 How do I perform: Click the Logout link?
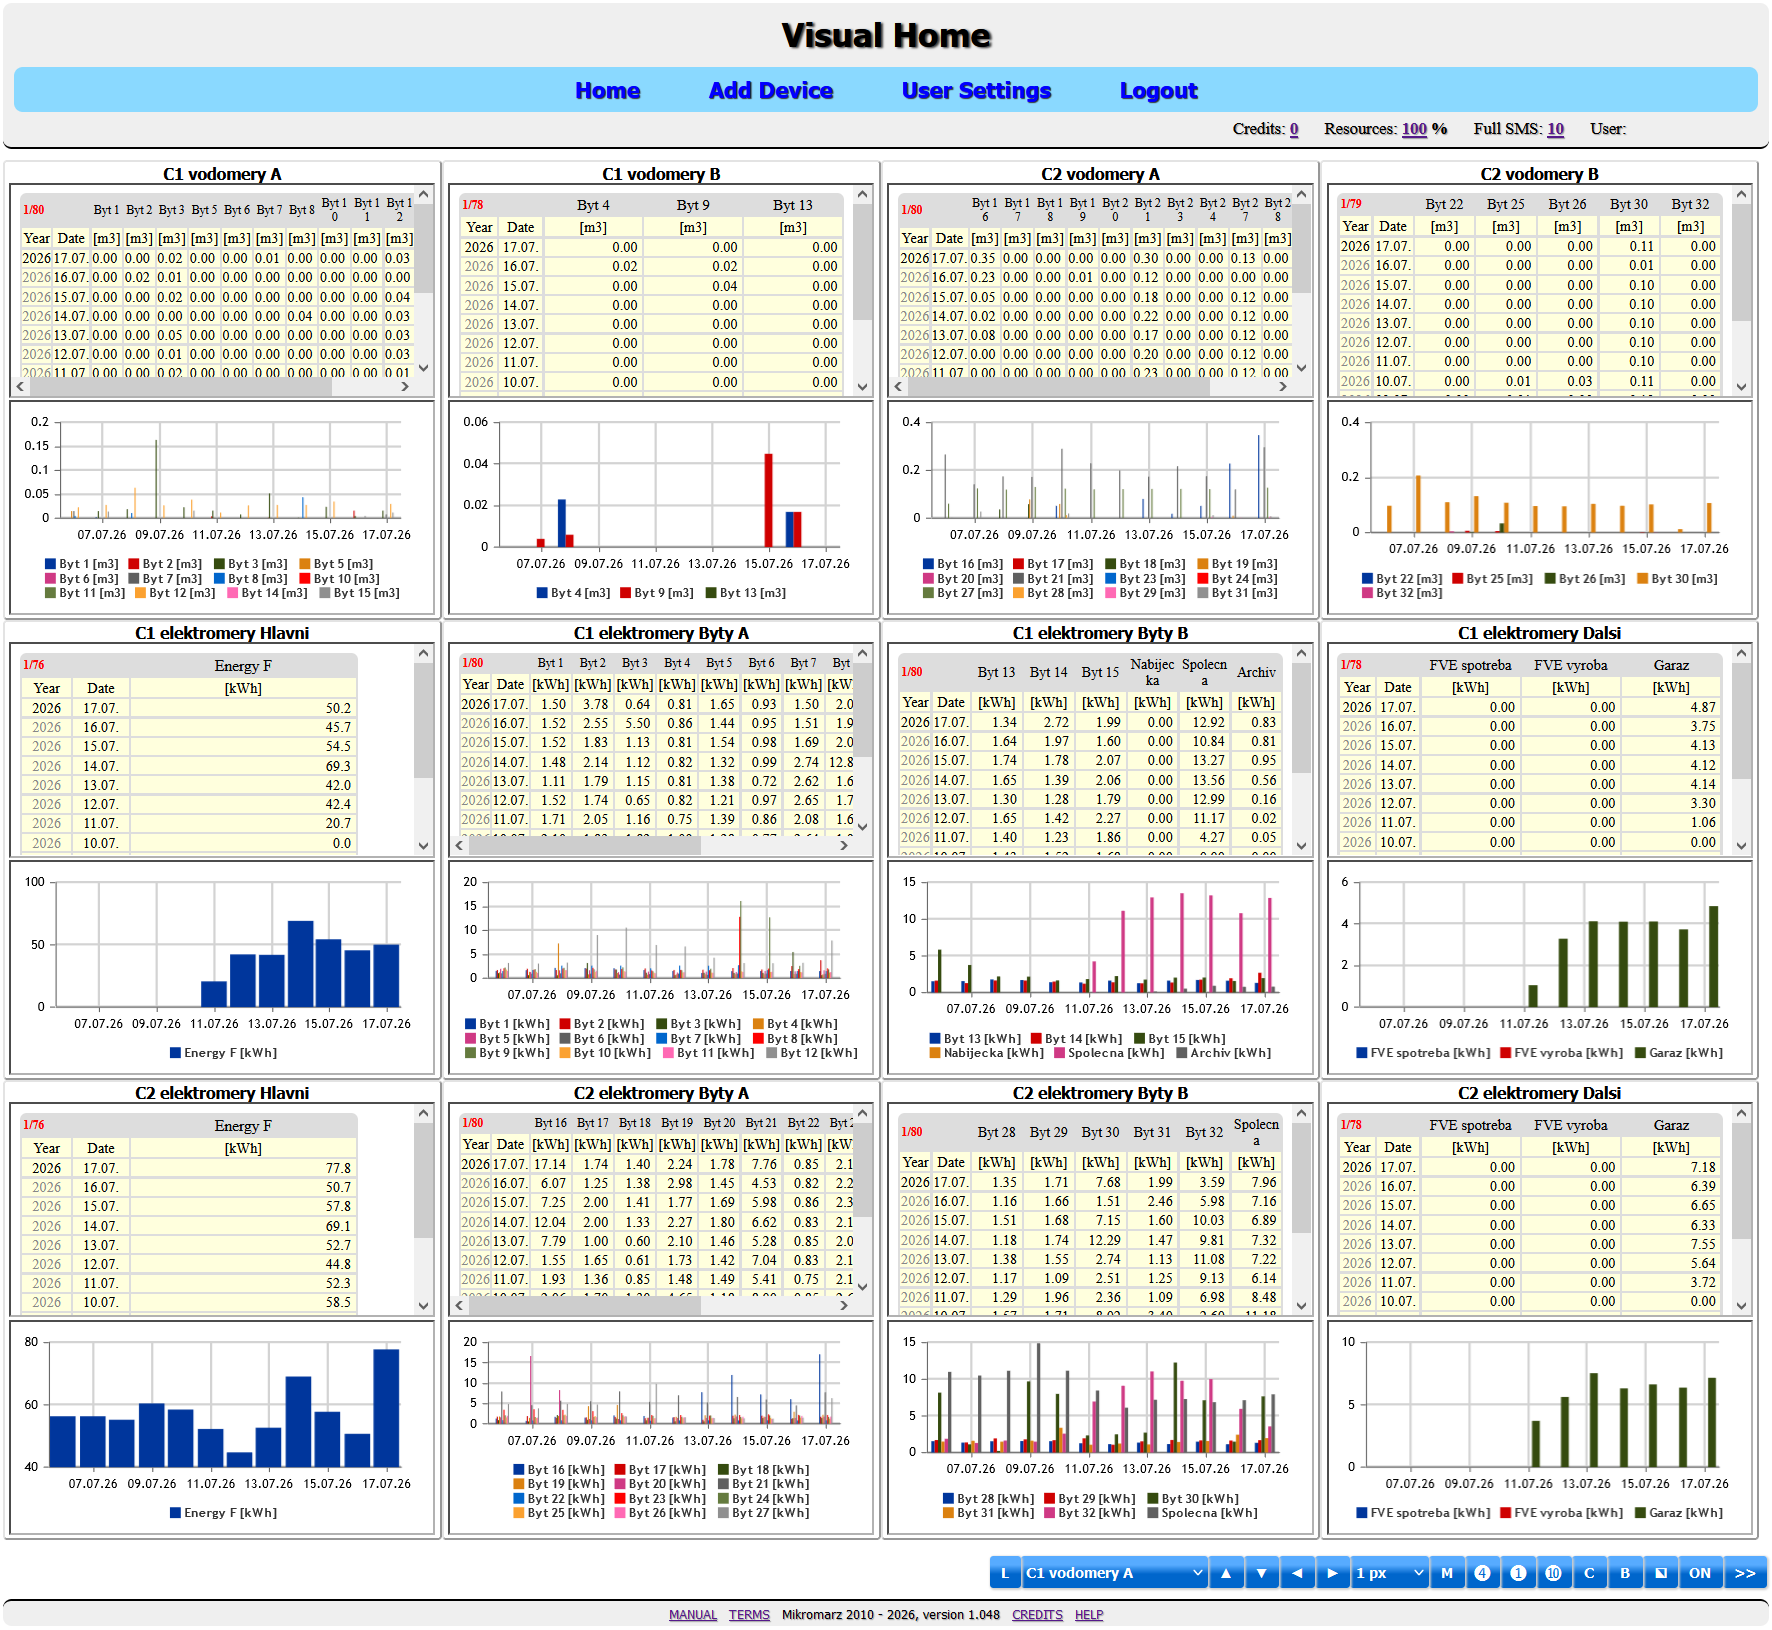click(1158, 91)
